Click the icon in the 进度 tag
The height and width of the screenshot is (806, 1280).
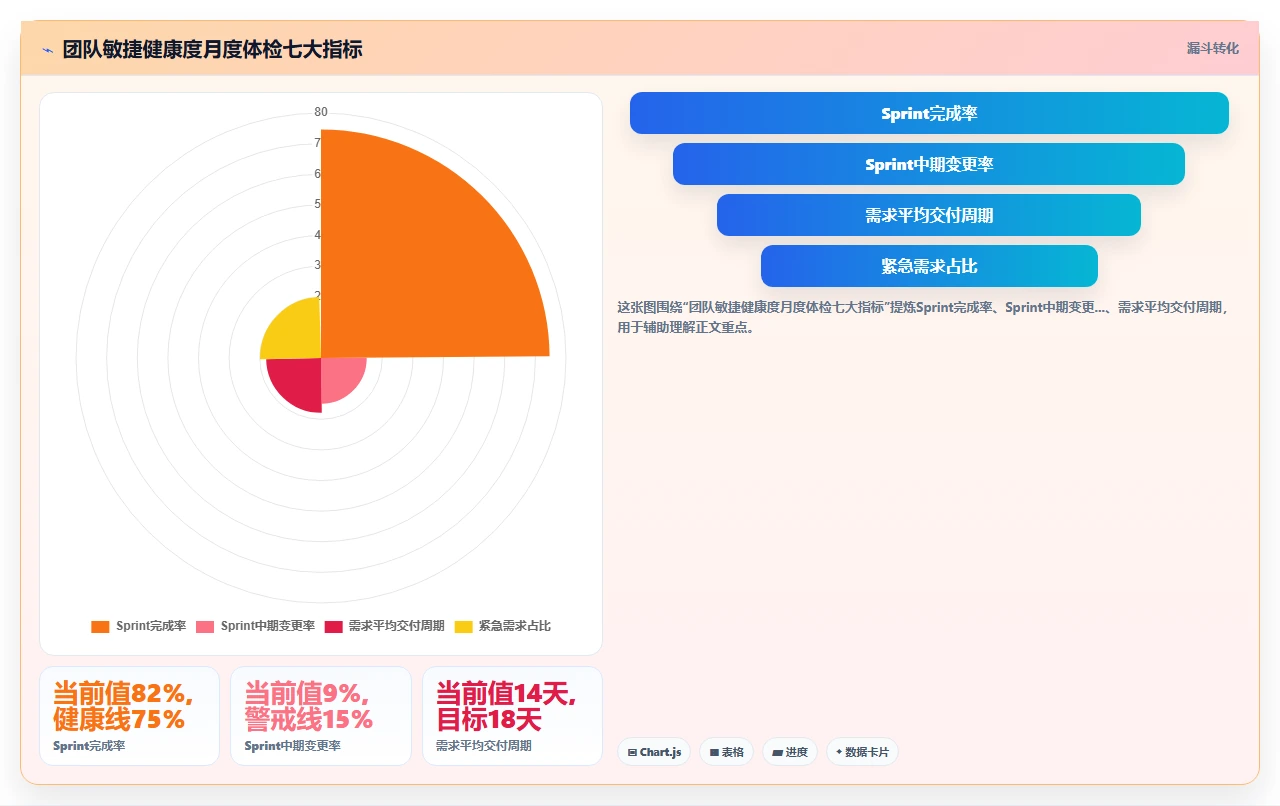coord(777,752)
